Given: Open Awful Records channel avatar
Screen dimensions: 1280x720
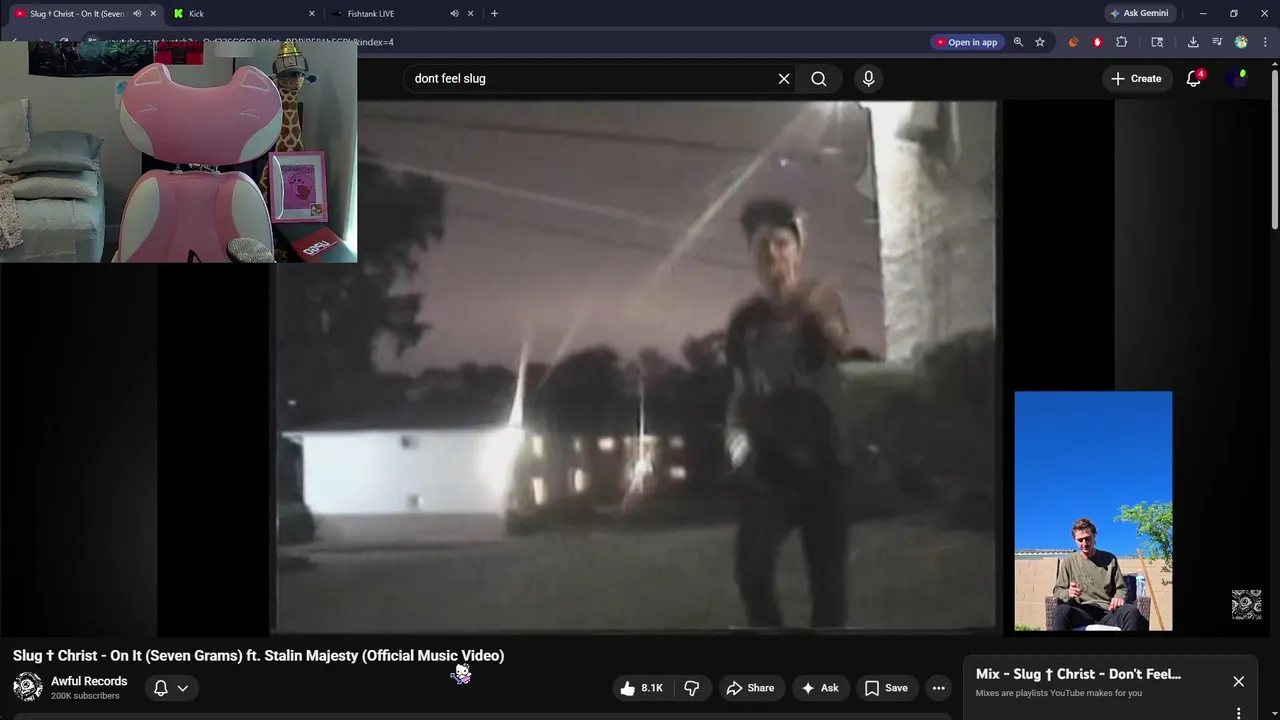Looking at the screenshot, I should (27, 687).
